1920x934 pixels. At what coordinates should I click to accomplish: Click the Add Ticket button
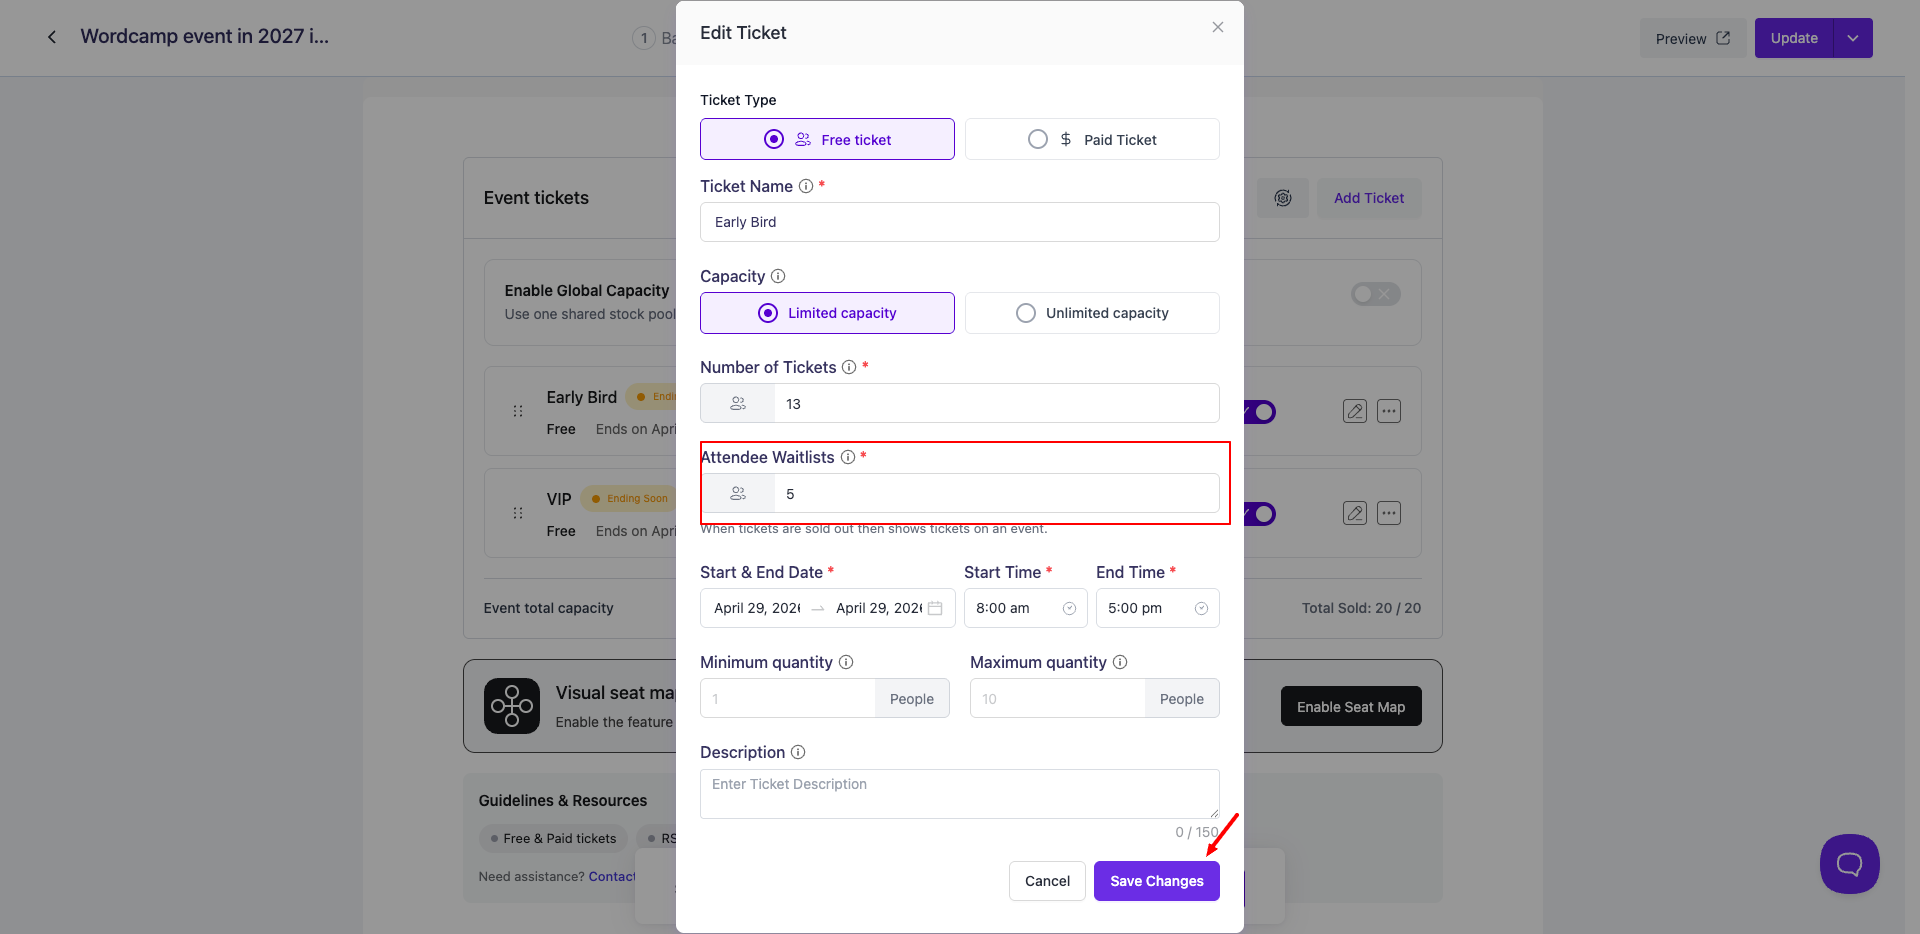coord(1368,198)
